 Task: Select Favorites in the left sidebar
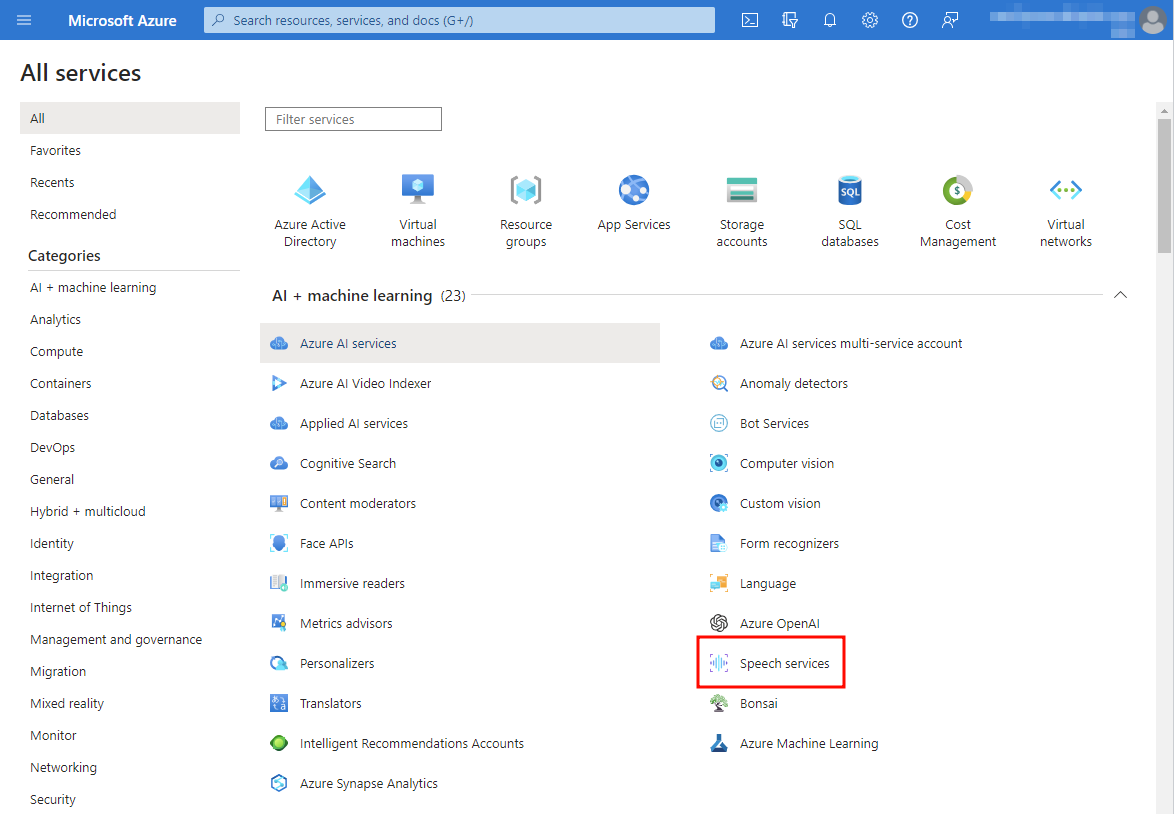56,150
